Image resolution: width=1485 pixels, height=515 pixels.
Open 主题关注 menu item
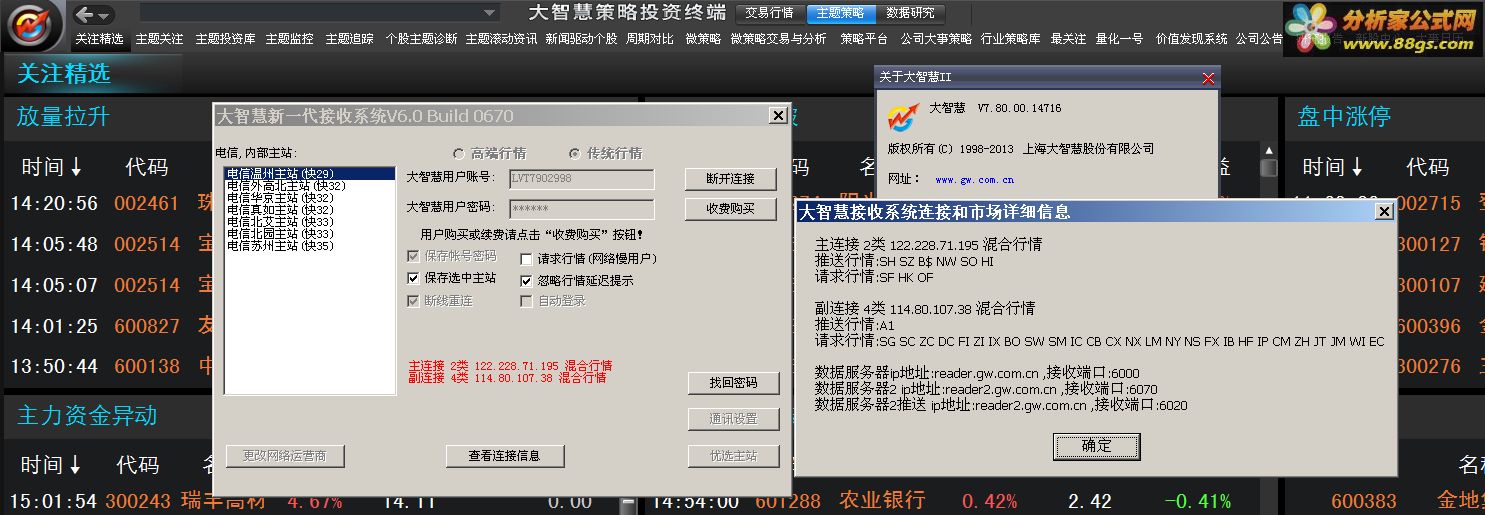(x=159, y=39)
